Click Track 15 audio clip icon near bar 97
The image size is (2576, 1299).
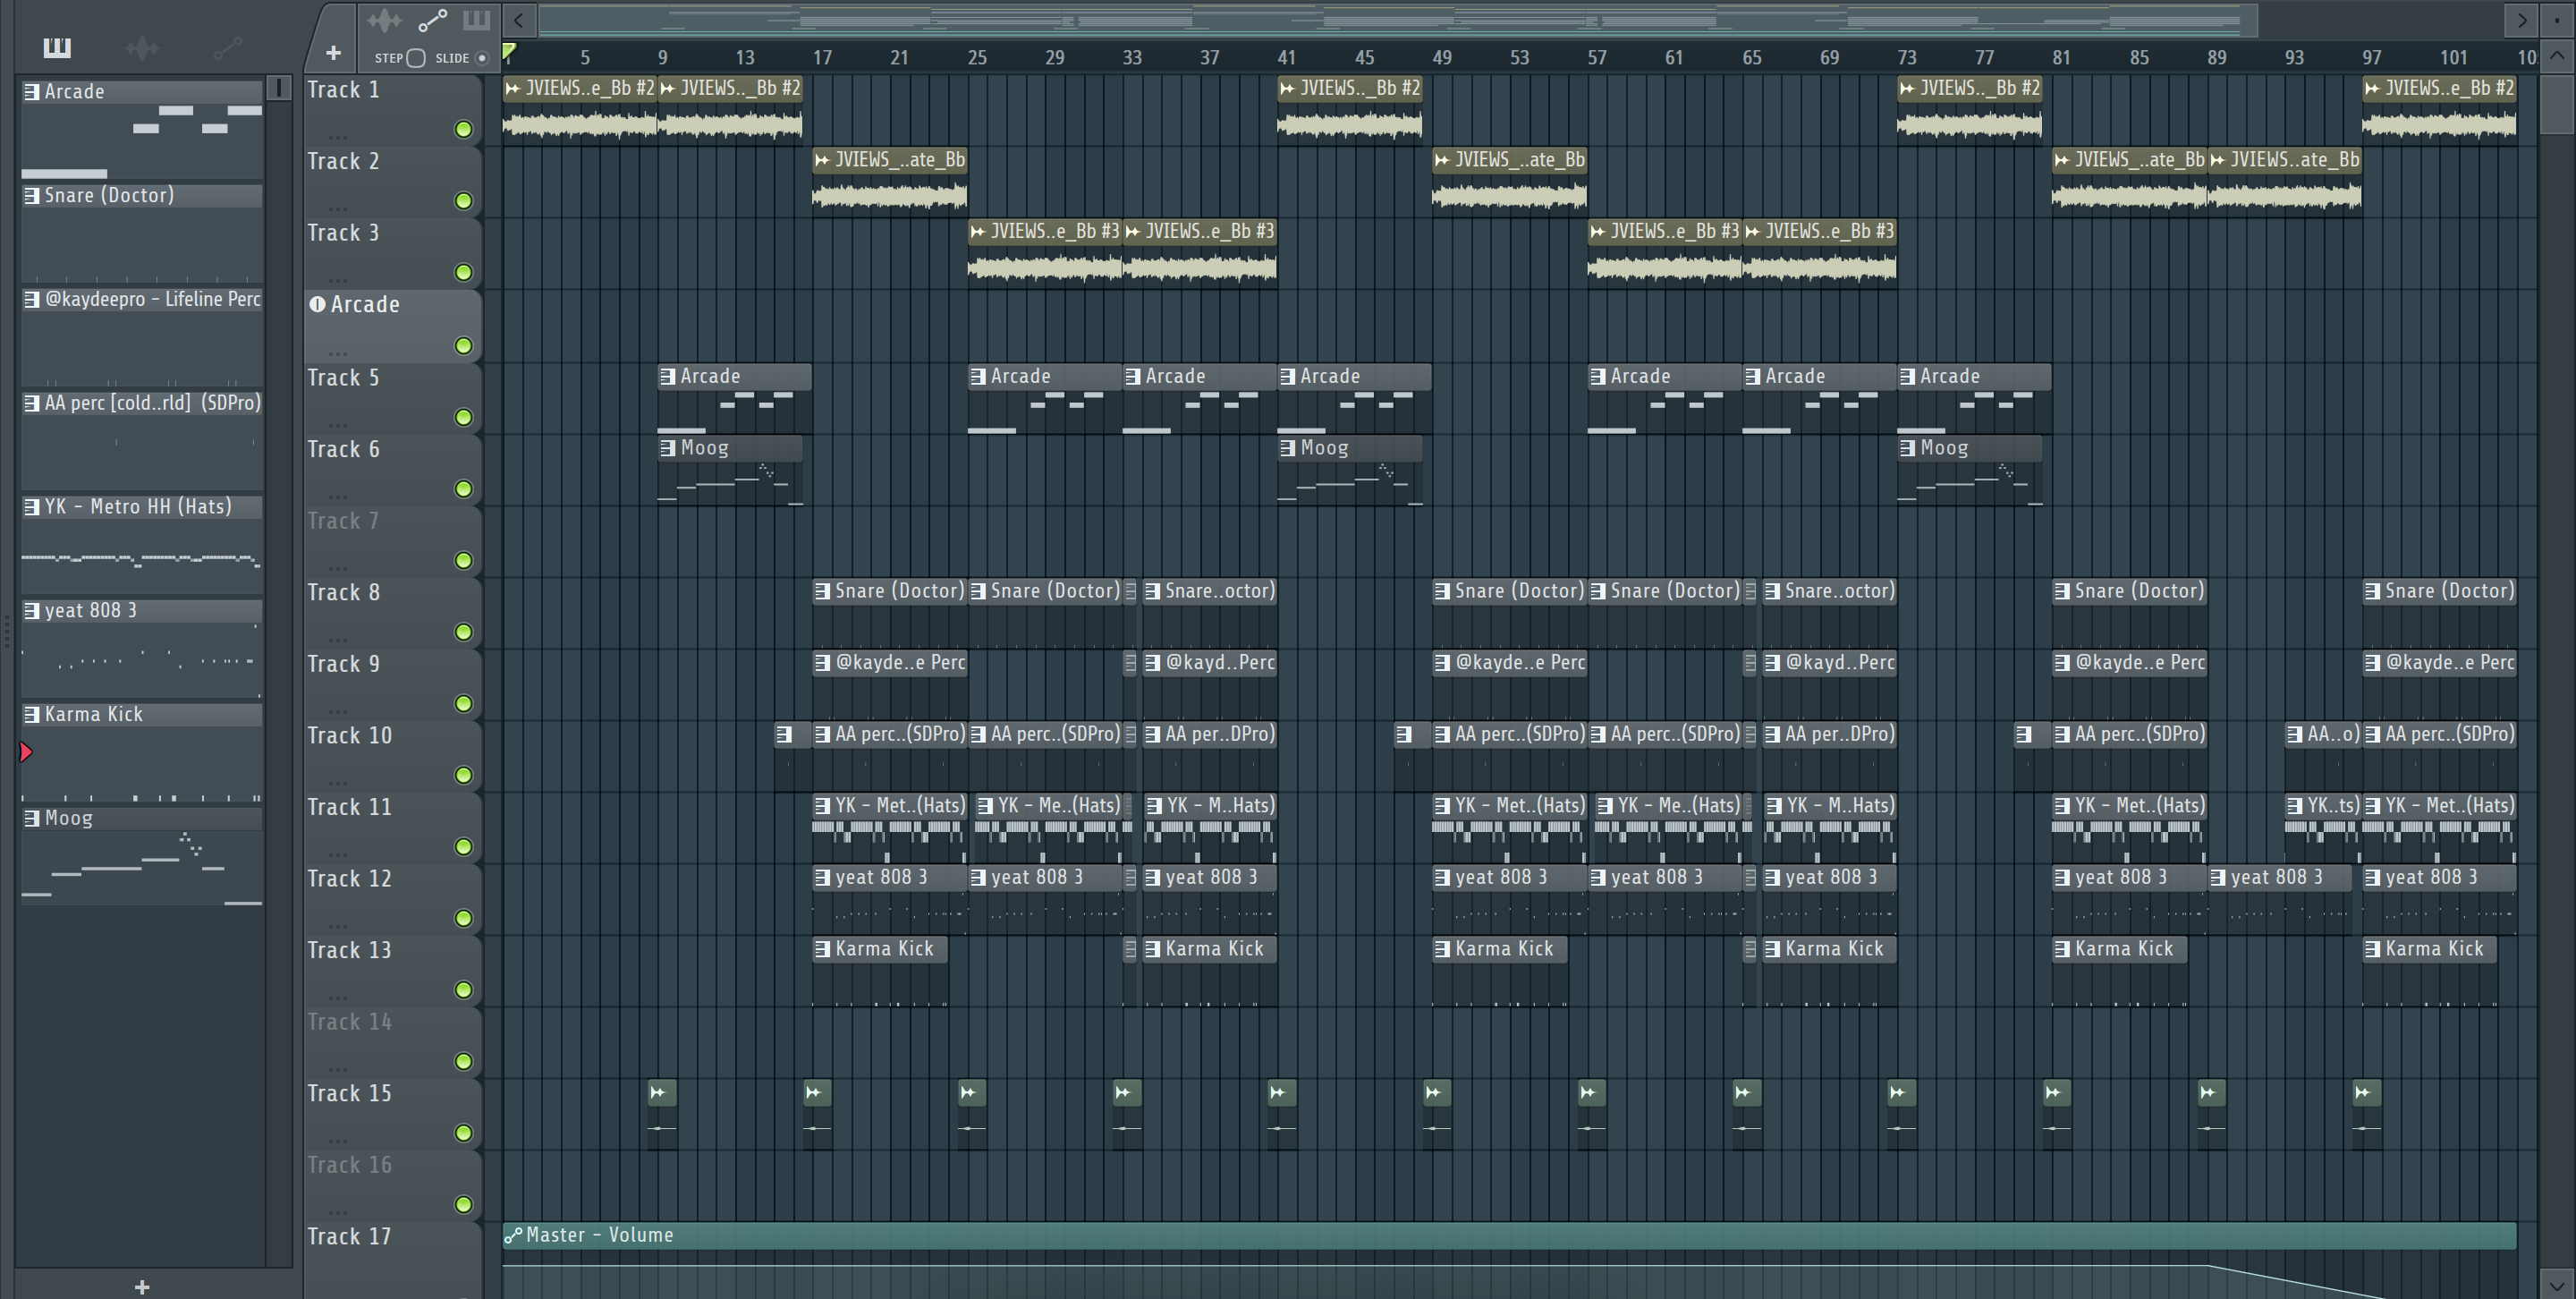coord(2362,1093)
